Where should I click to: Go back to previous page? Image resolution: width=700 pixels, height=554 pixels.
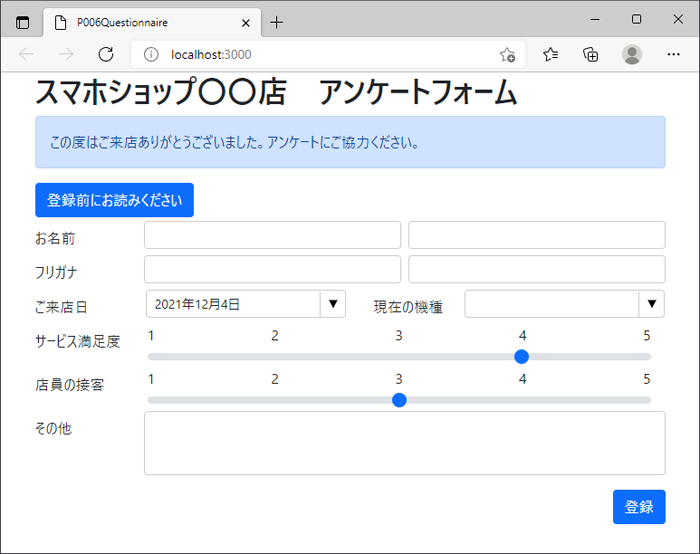click(x=26, y=54)
